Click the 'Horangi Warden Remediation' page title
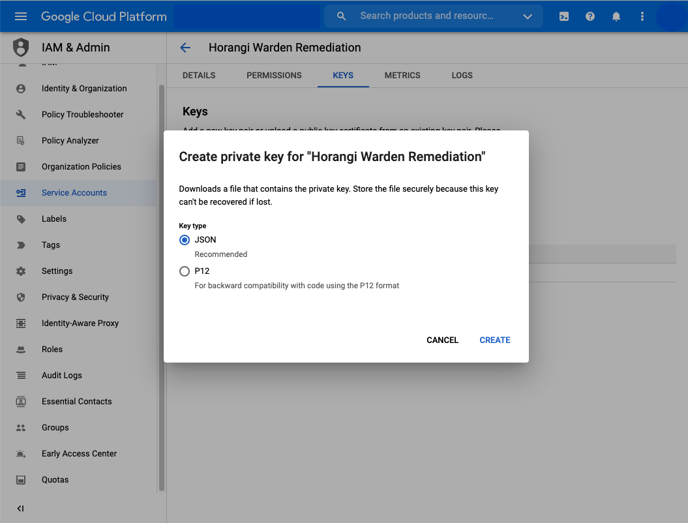 coord(284,47)
